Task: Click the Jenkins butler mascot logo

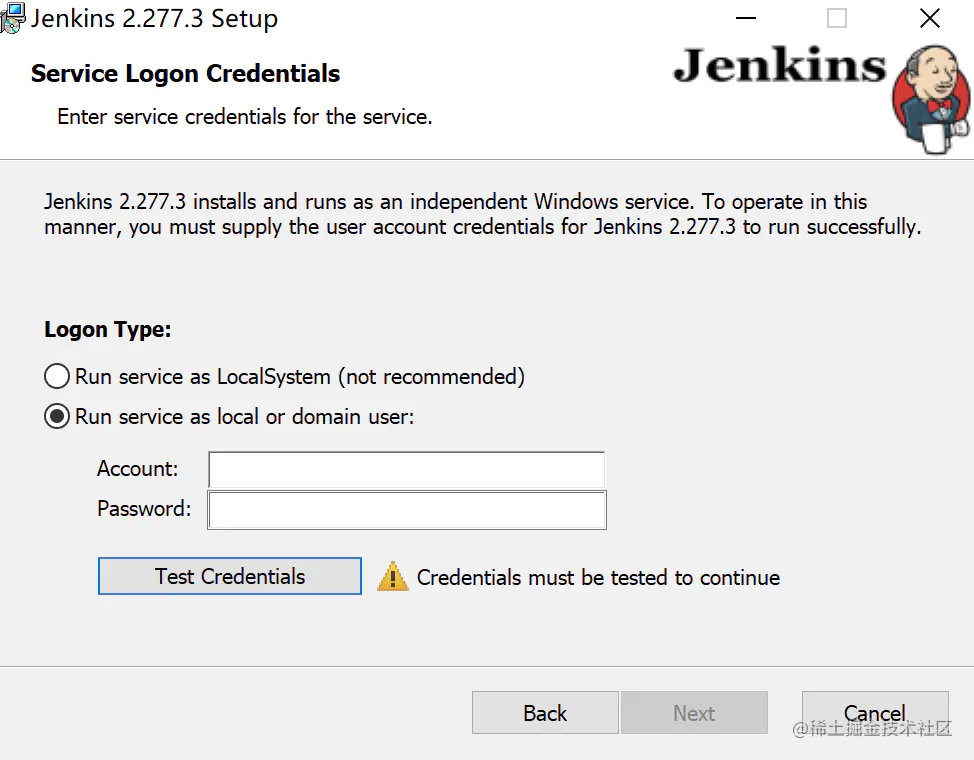Action: (x=931, y=100)
